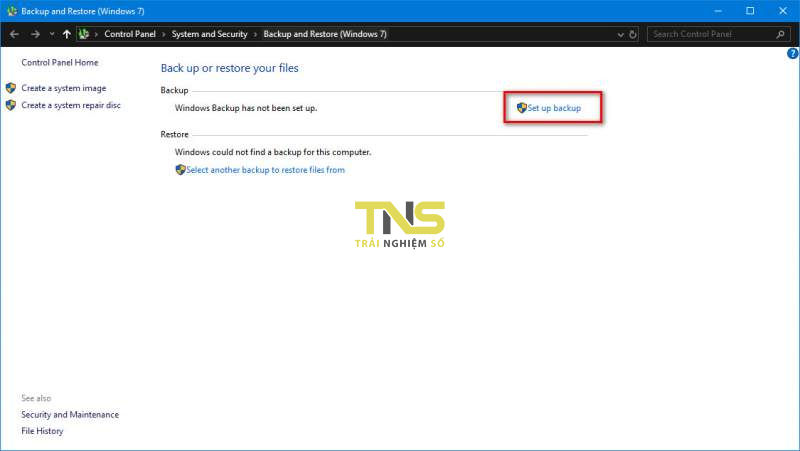Open Control Panel breadcrumb
Screen dimensions: 800x451
coord(130,34)
